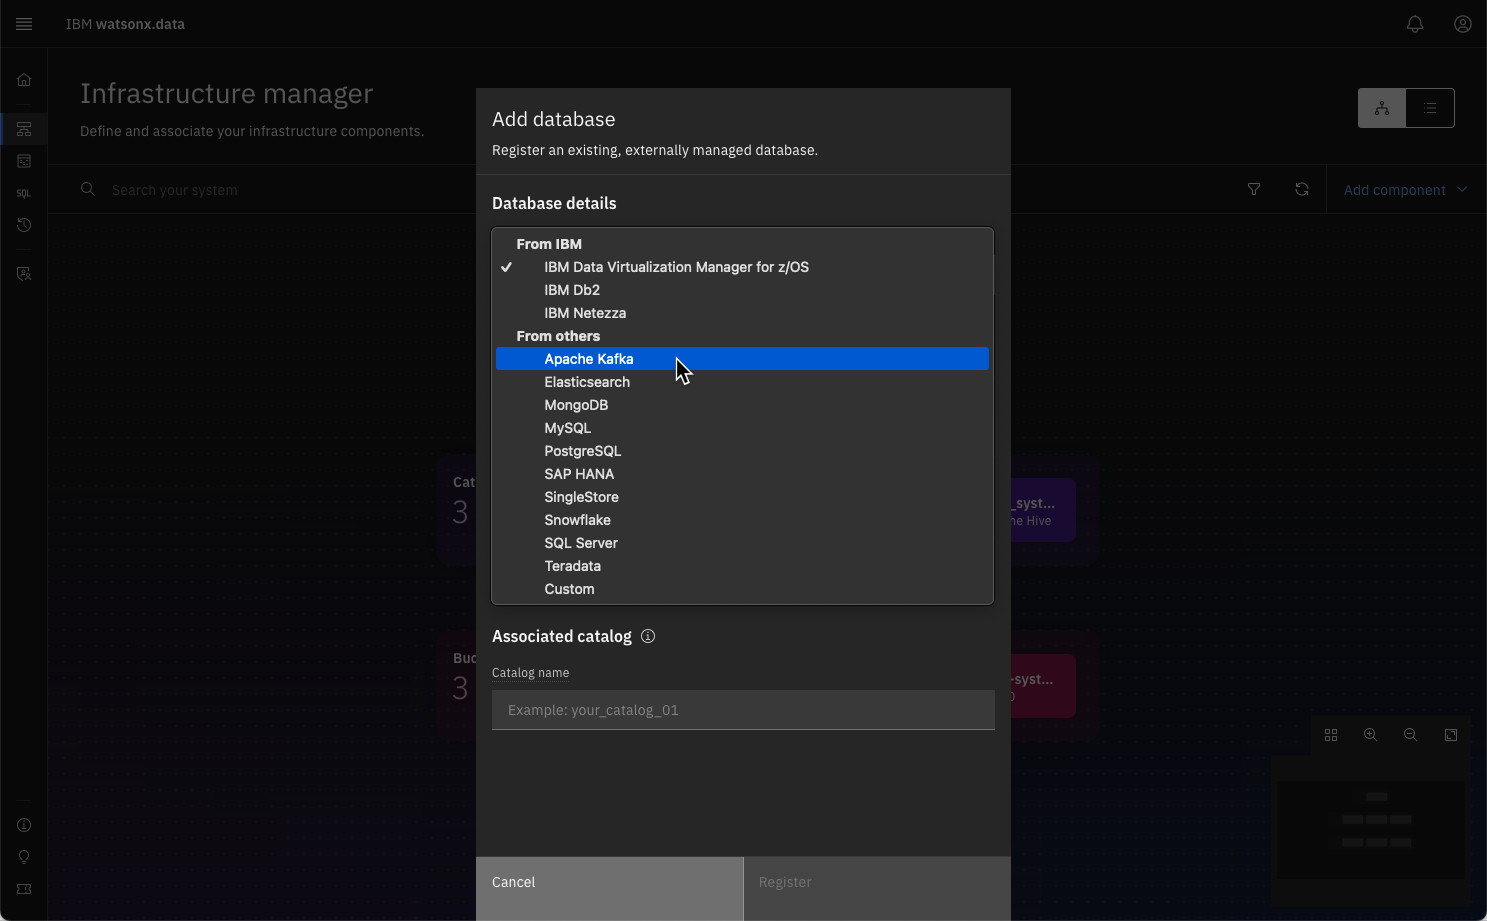Click the Catalog name input field

point(743,710)
